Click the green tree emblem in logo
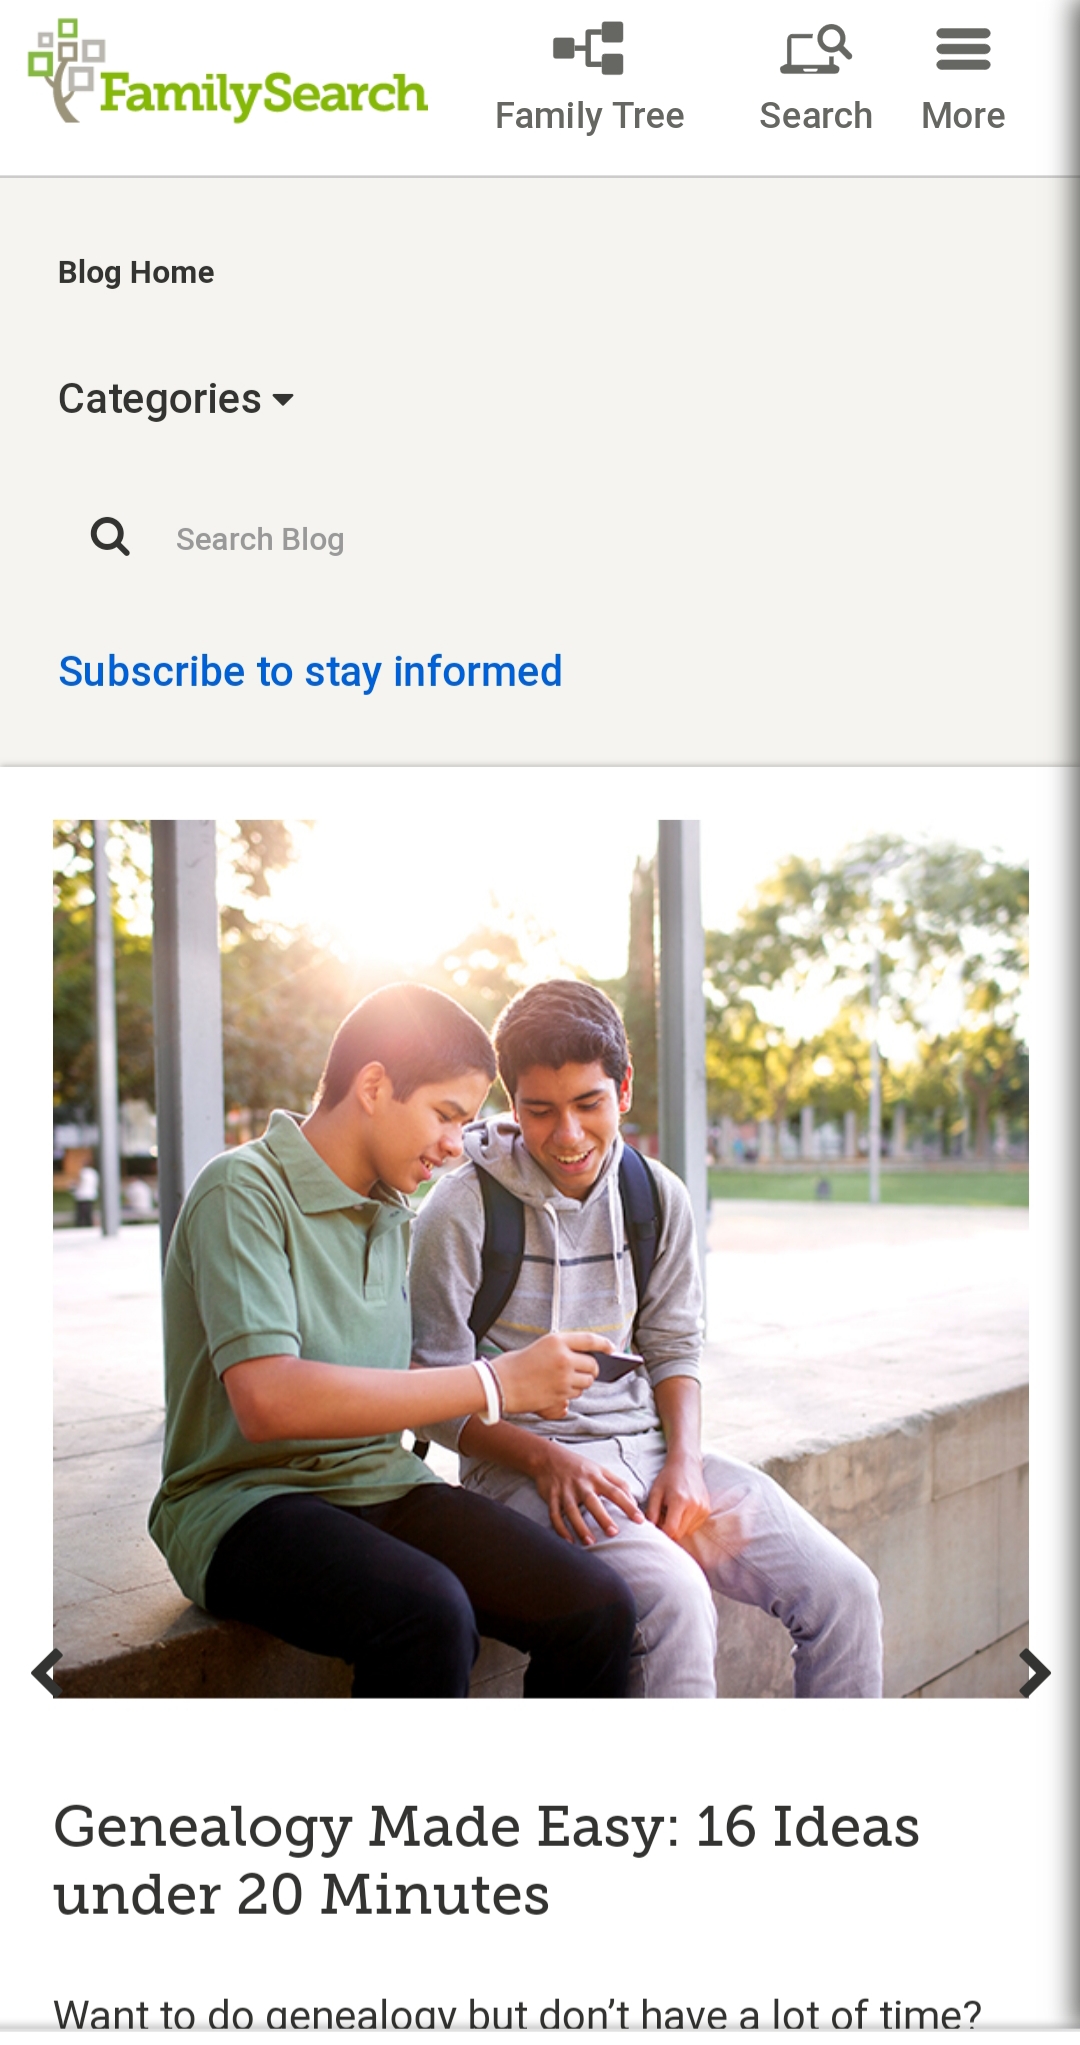 66,70
